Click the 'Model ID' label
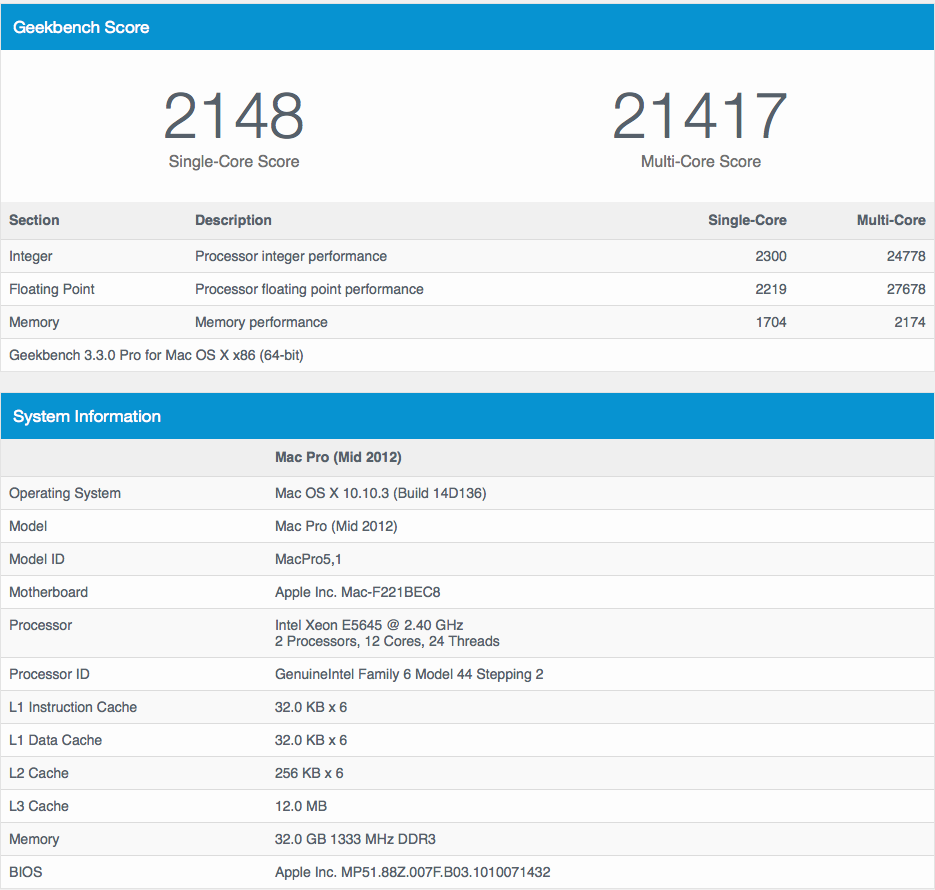Image resolution: width=935 pixels, height=890 pixels. pos(37,559)
